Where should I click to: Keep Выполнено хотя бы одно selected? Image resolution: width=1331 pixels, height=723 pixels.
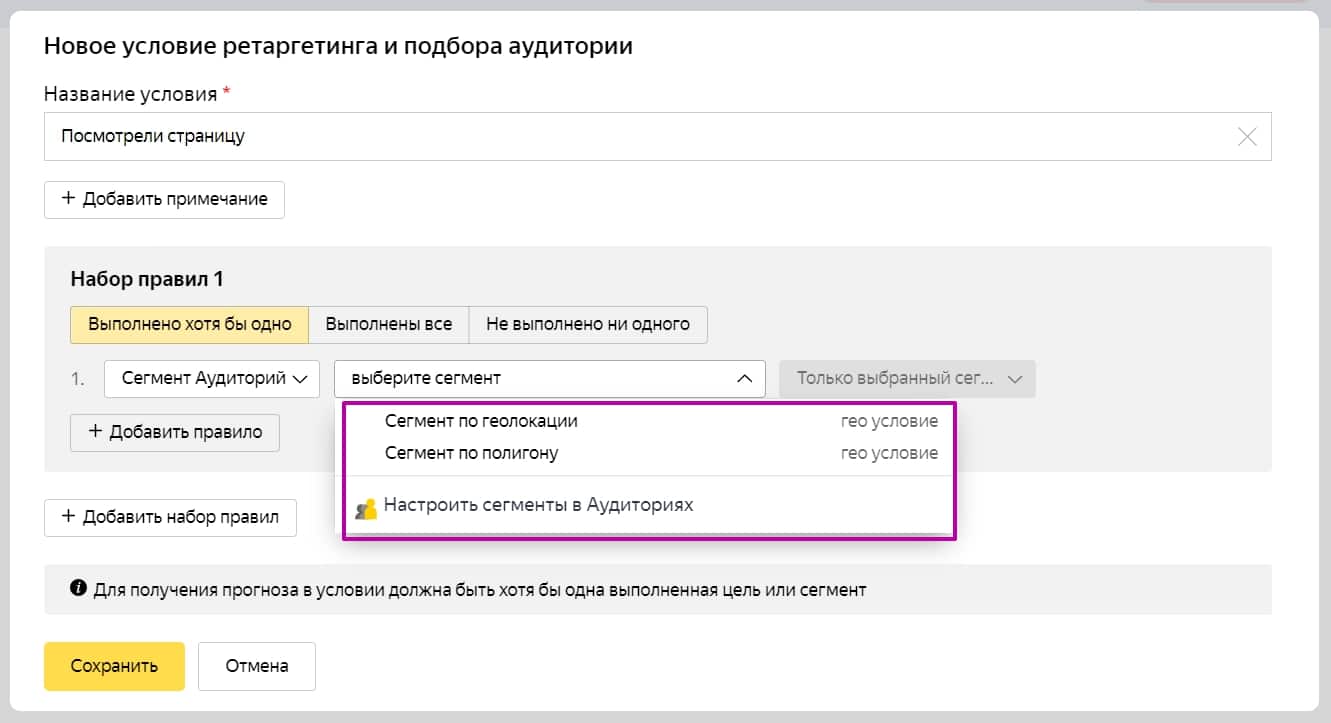[x=189, y=324]
